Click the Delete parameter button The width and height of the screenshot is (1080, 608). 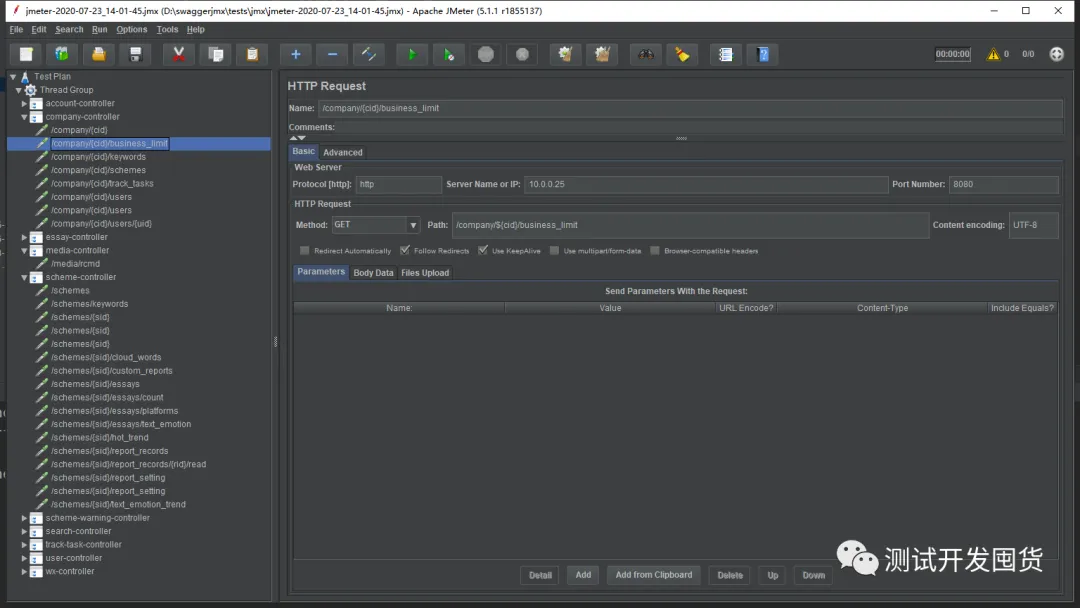tap(730, 575)
